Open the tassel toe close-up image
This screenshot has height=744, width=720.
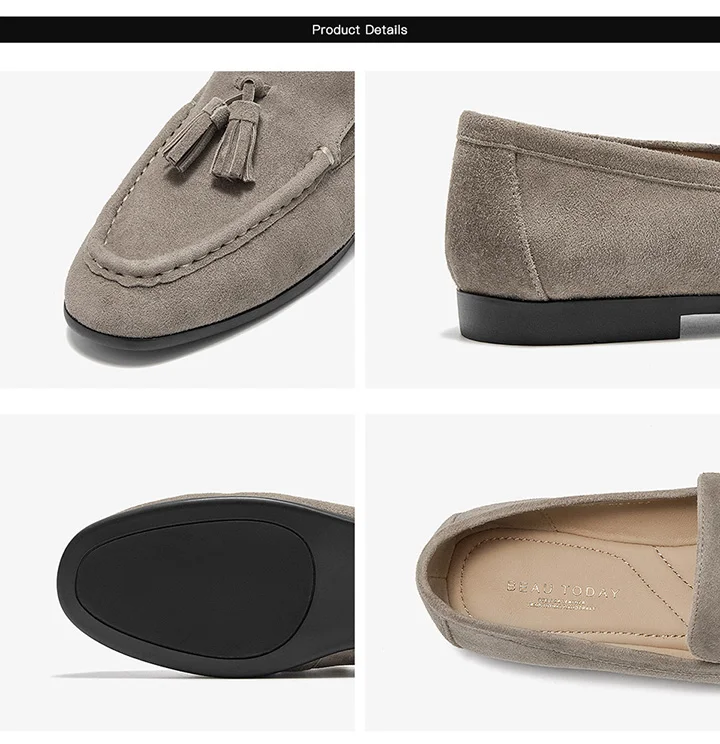(x=177, y=230)
